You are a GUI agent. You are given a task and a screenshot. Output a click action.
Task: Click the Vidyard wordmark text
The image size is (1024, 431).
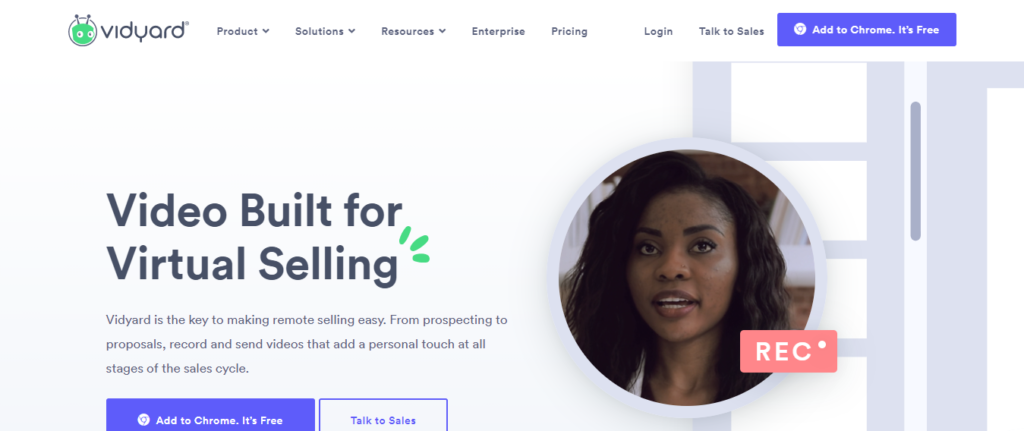click(144, 31)
